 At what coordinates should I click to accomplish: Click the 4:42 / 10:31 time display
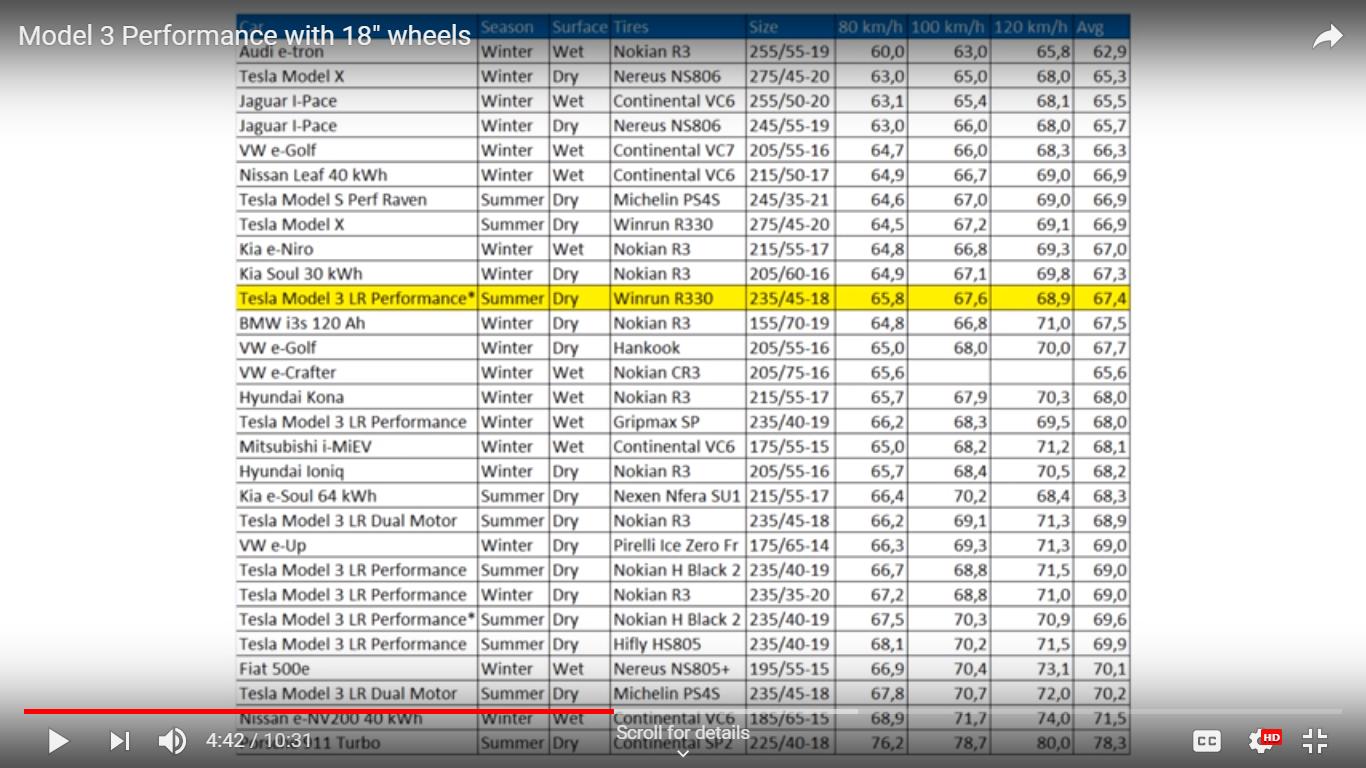(259, 741)
